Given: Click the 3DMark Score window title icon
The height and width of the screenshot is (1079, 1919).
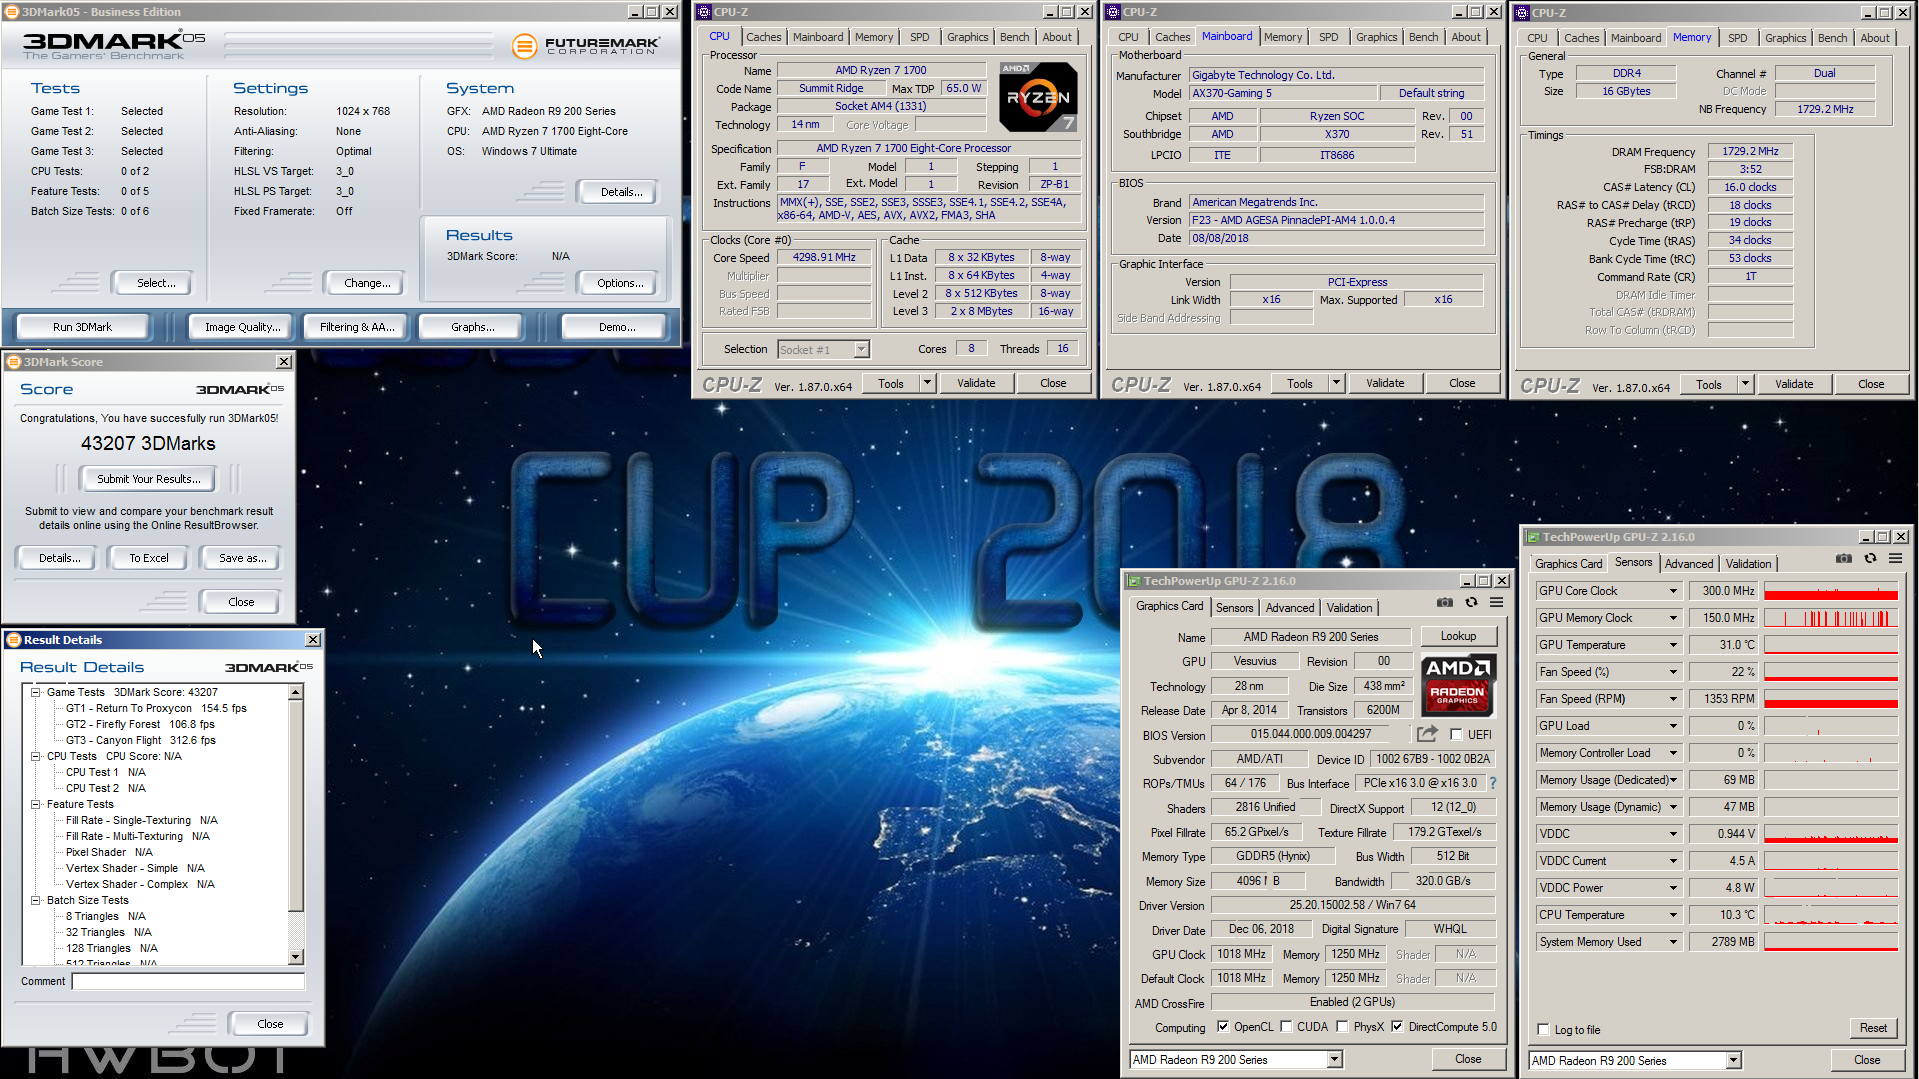Looking at the screenshot, I should 14,362.
